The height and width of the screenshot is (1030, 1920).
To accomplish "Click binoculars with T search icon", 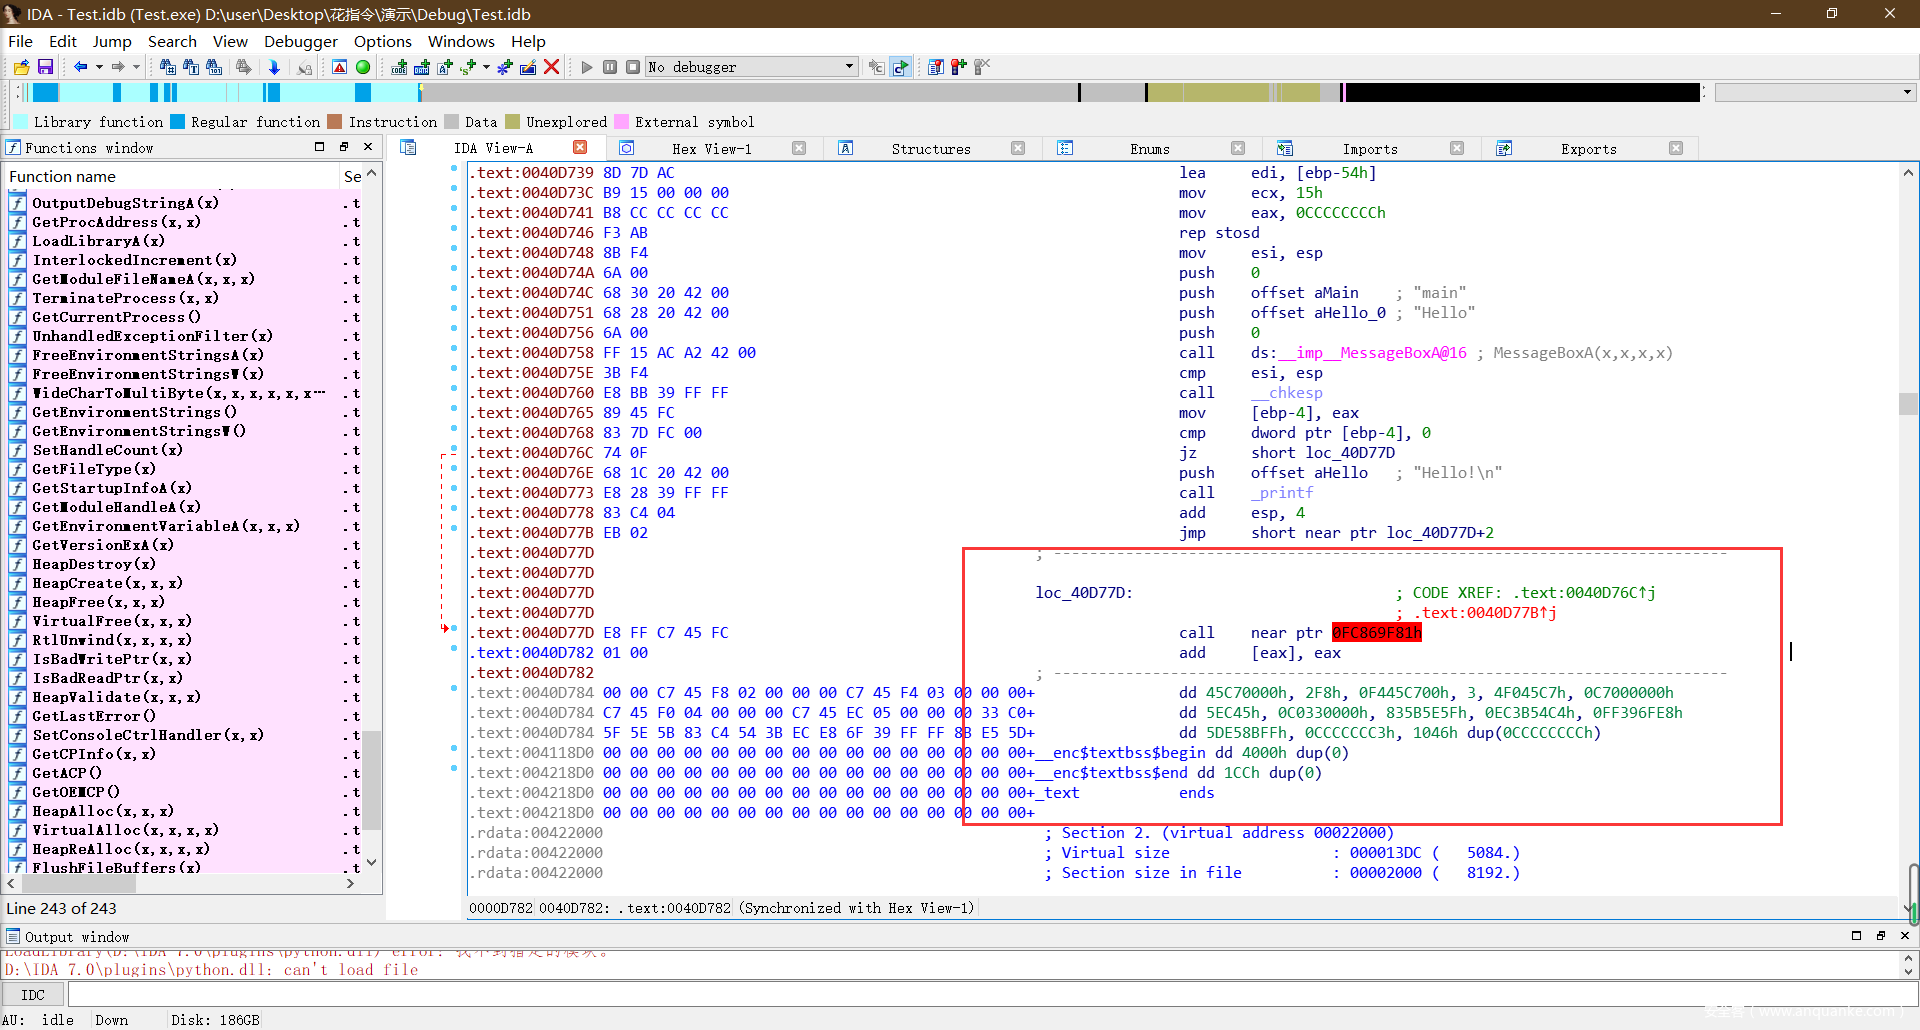I will pyautogui.click(x=191, y=67).
